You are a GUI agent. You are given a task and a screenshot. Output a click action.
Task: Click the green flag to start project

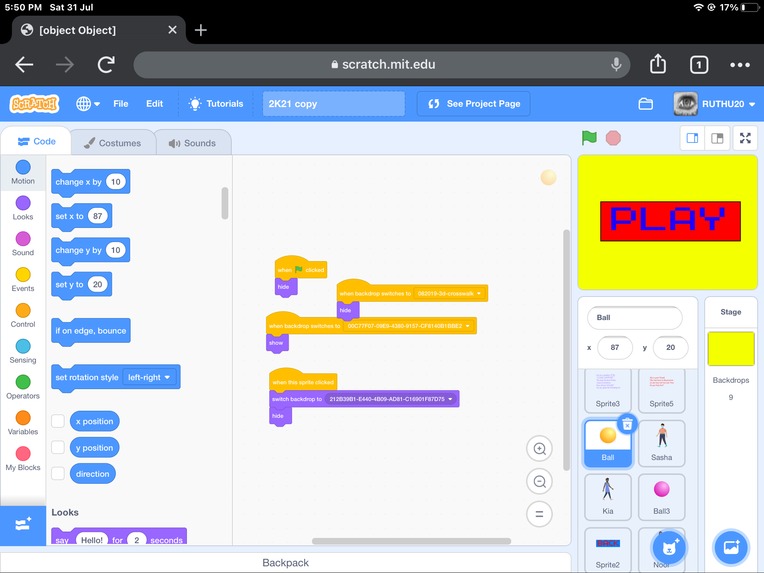tap(589, 138)
